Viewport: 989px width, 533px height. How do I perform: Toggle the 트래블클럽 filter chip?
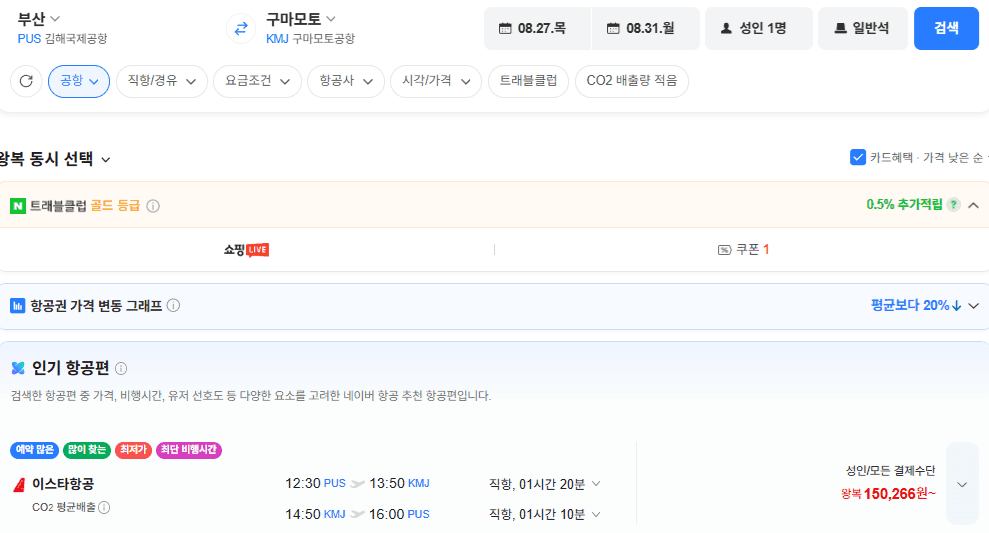pos(529,81)
